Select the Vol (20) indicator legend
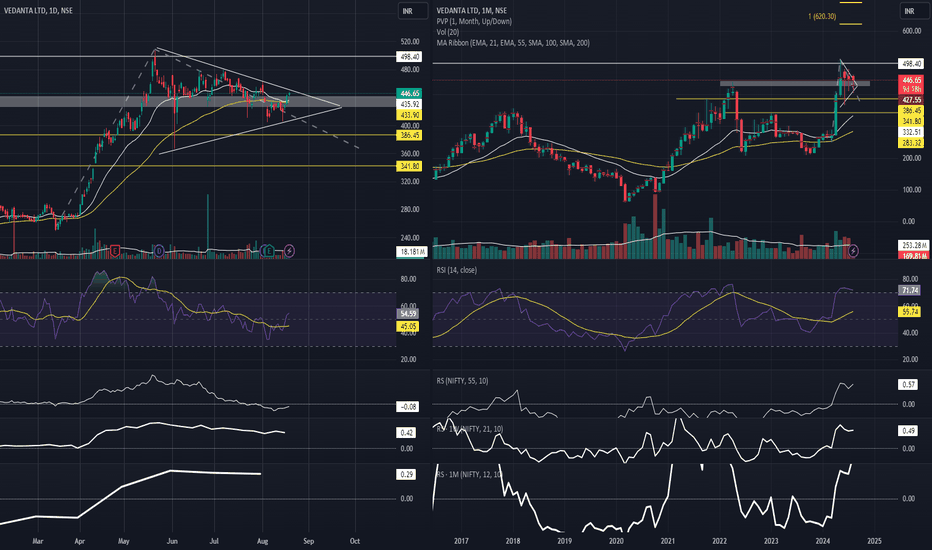 [448, 32]
